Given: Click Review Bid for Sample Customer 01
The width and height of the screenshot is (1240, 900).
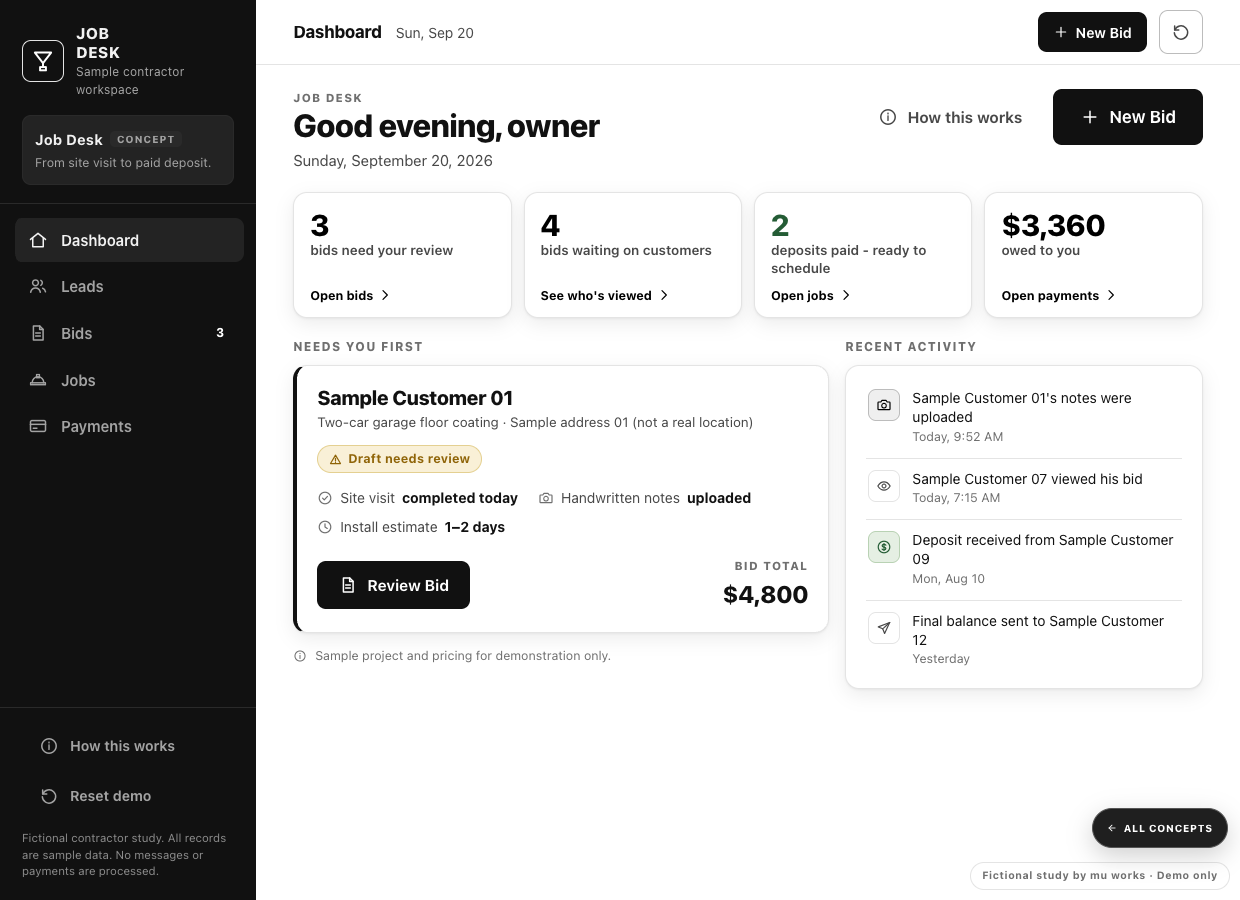Looking at the screenshot, I should (393, 585).
